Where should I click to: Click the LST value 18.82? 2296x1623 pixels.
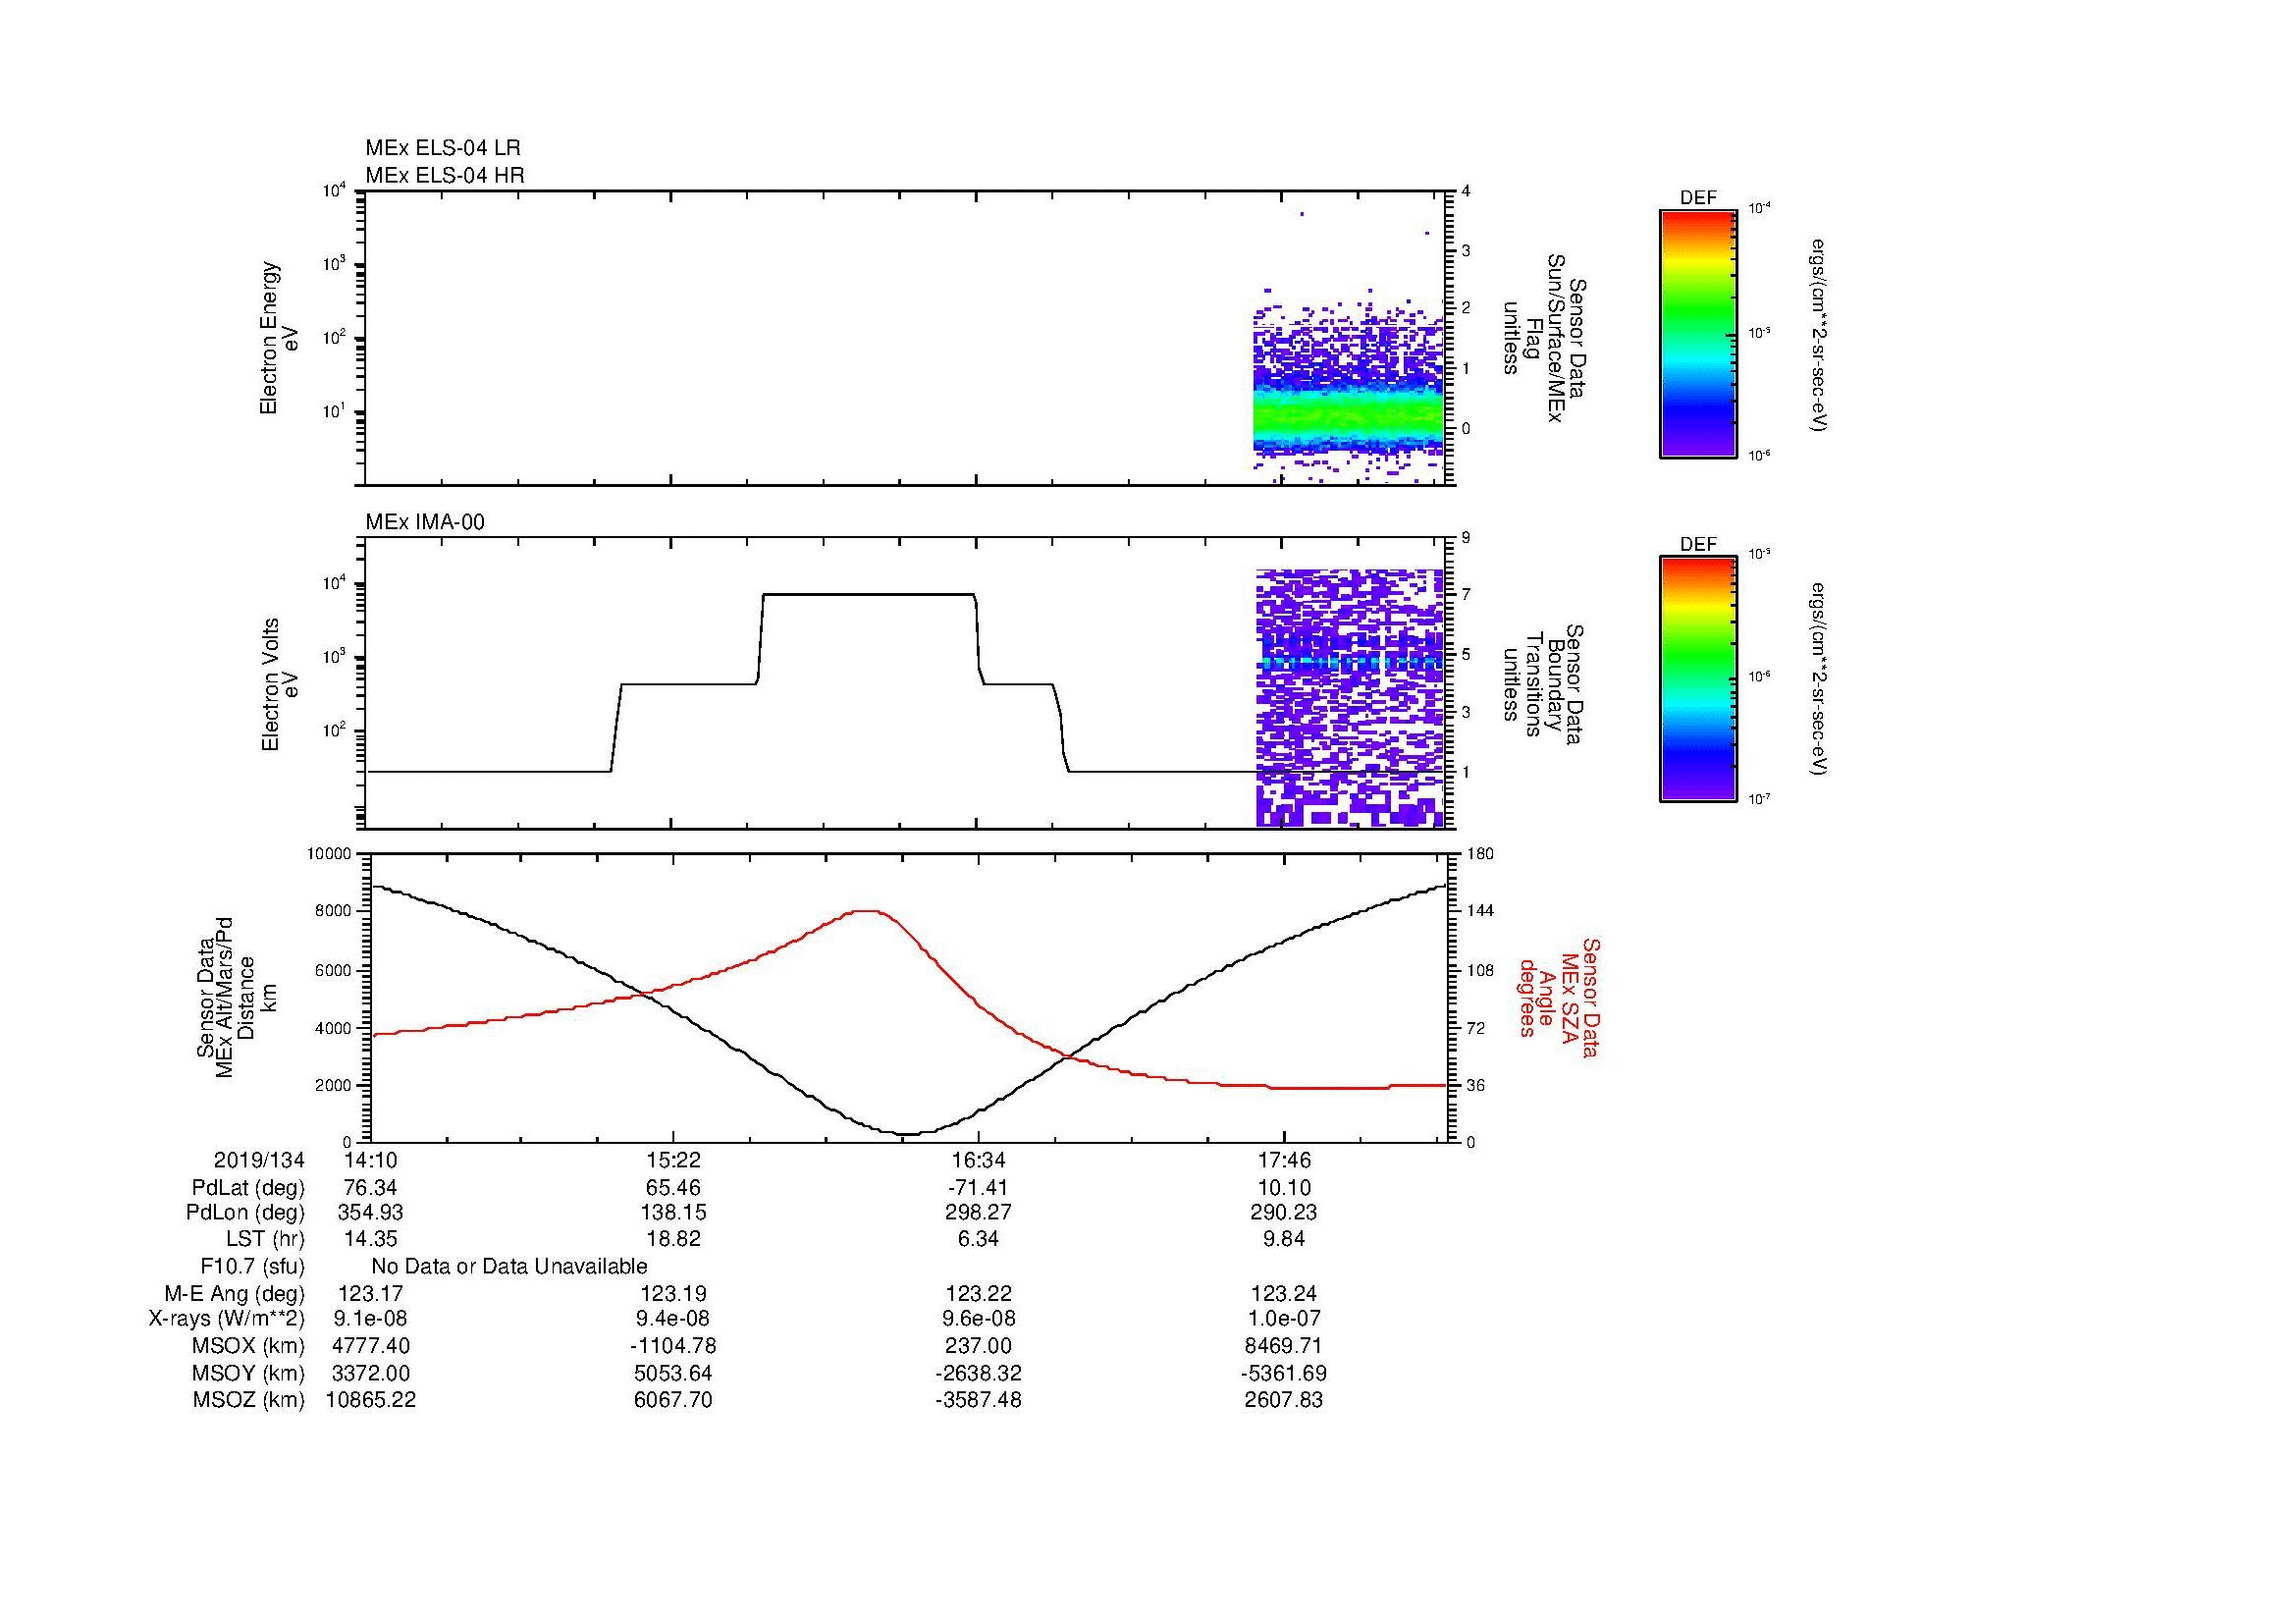[x=673, y=1239]
